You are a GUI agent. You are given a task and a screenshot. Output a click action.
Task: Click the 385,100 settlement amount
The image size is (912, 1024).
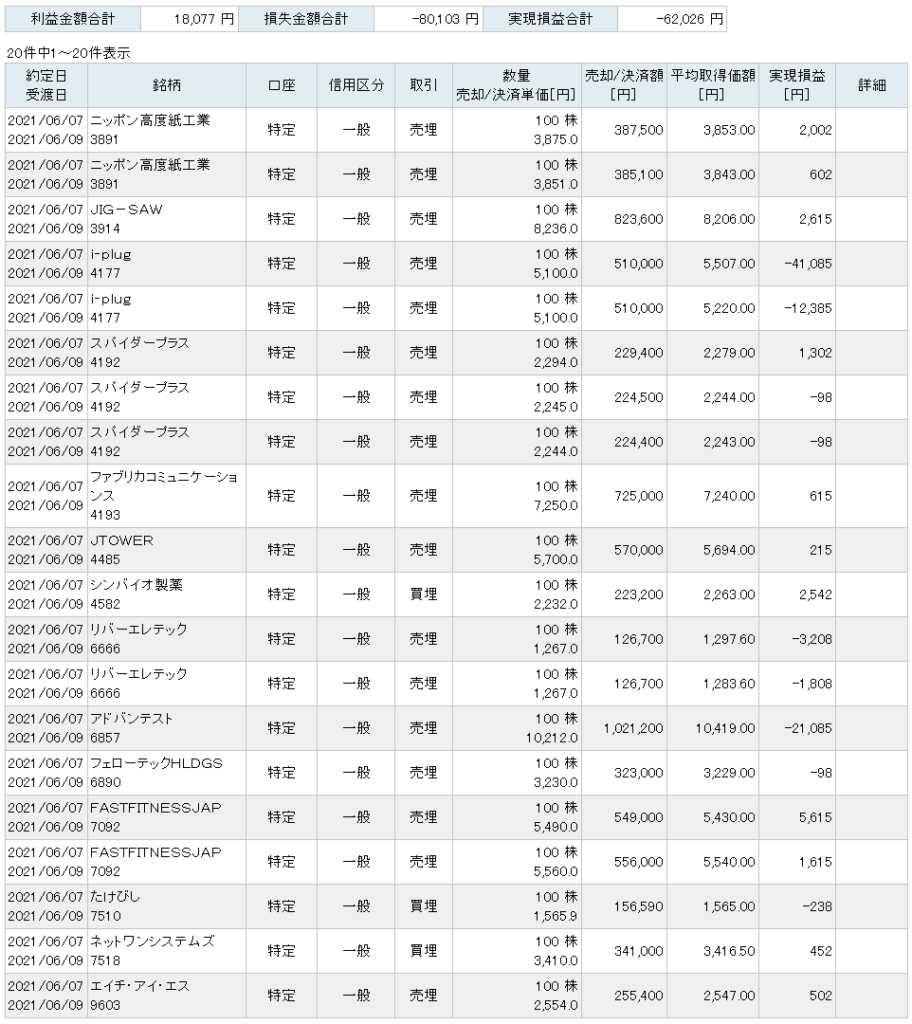638,175
